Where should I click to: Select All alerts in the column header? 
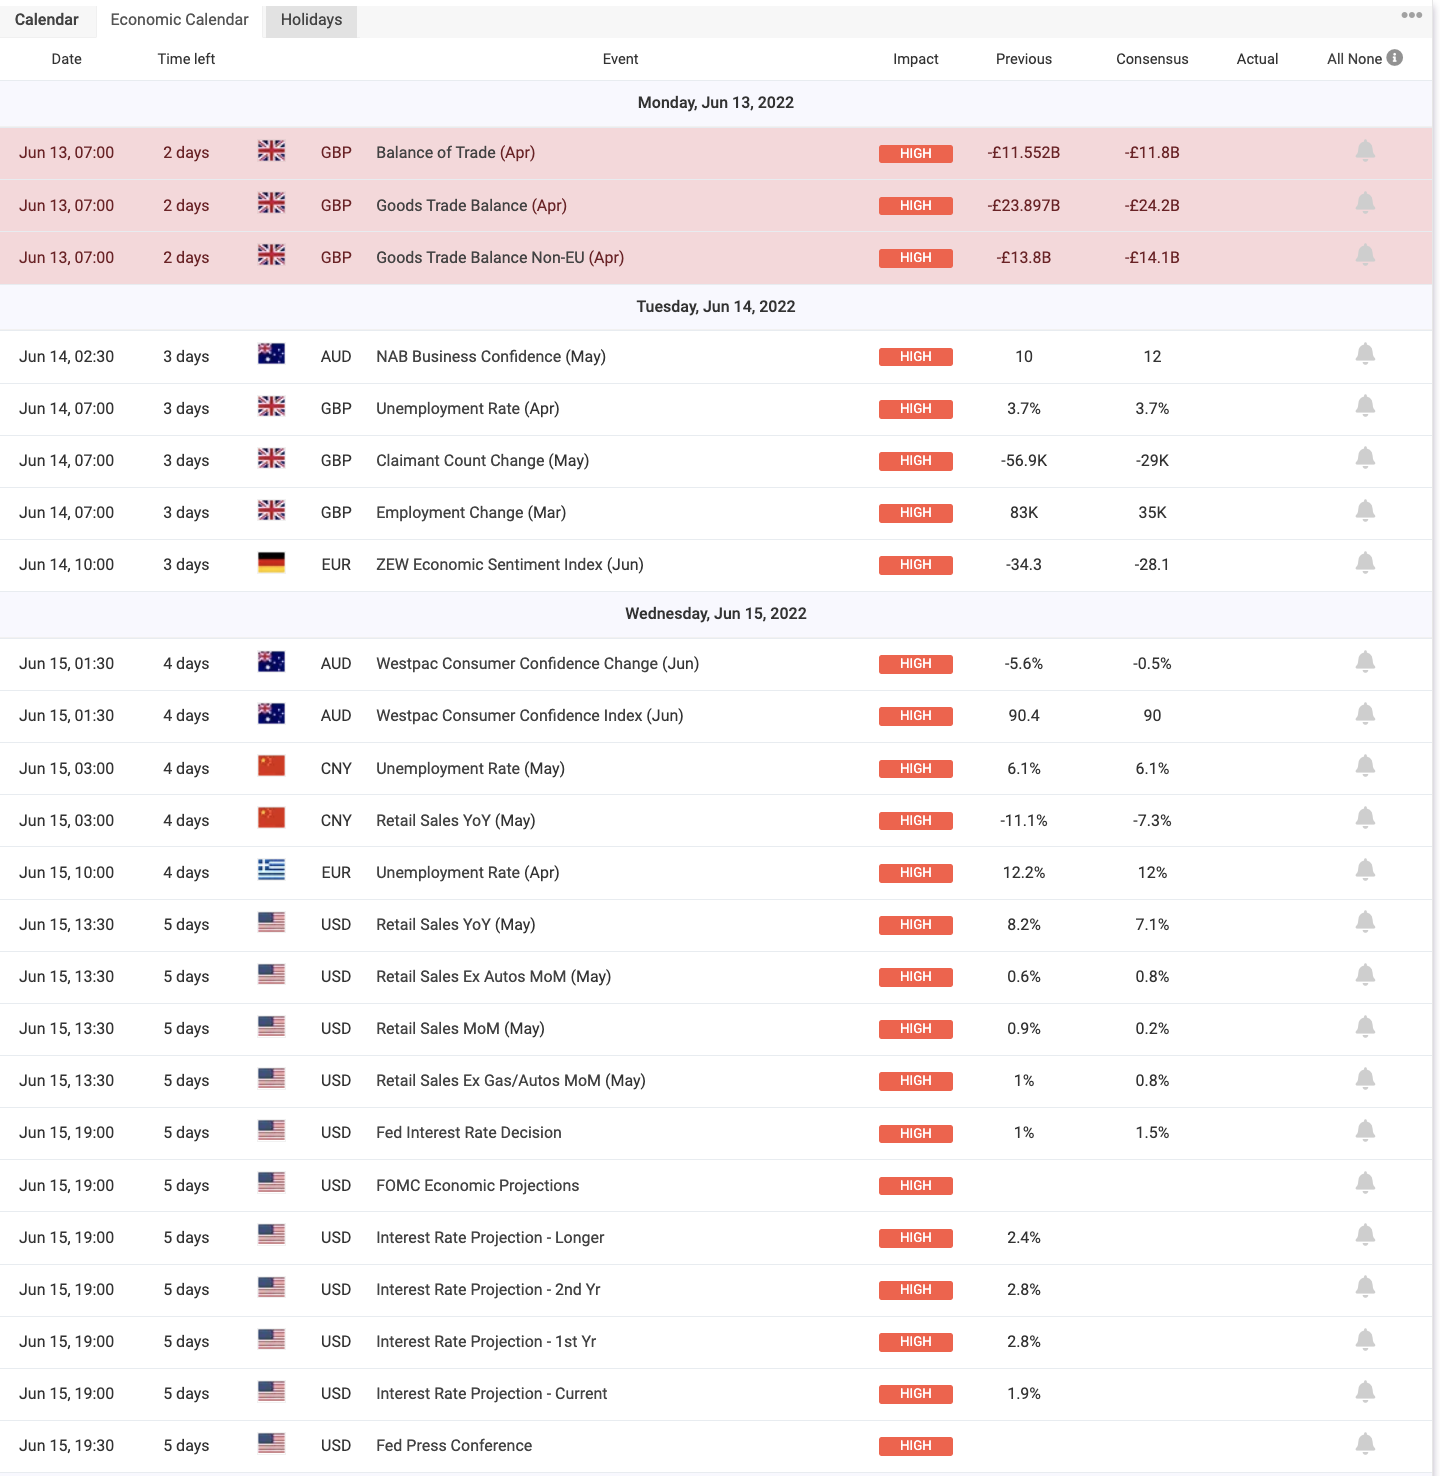1336,59
